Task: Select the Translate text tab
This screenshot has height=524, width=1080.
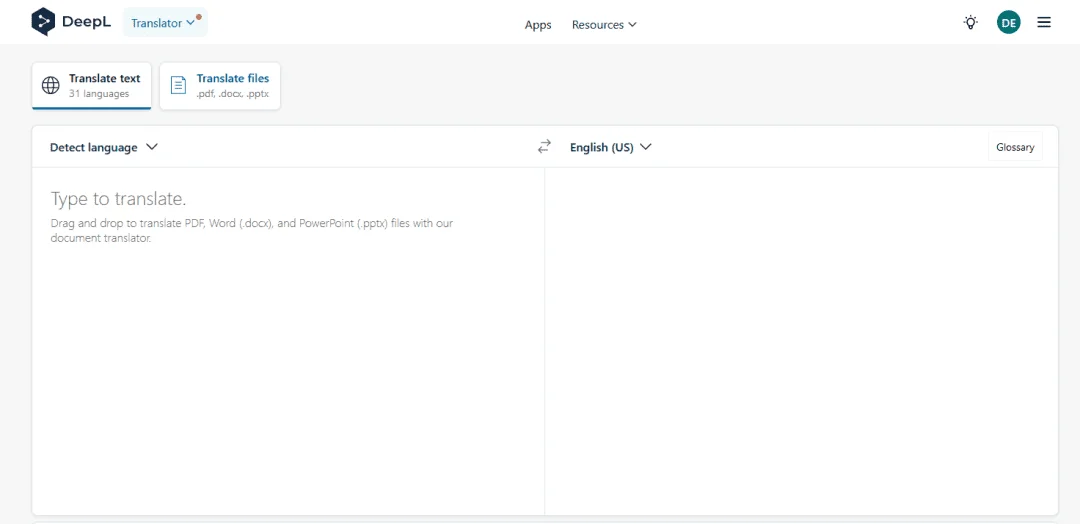Action: (92, 85)
